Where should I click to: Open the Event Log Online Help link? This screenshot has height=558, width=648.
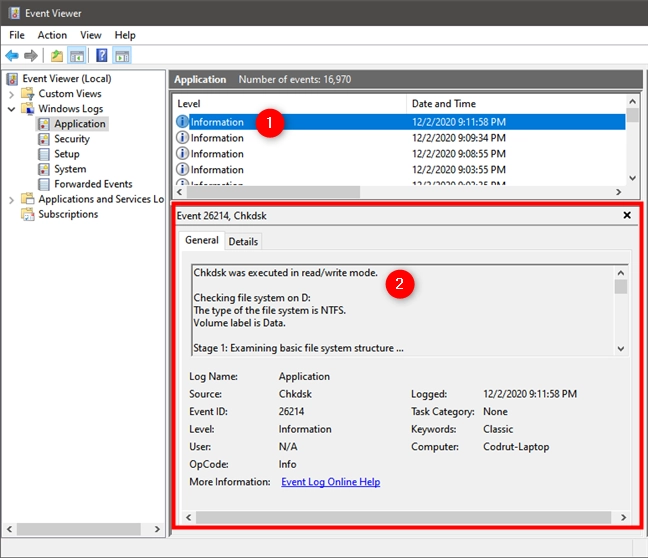coord(331,482)
